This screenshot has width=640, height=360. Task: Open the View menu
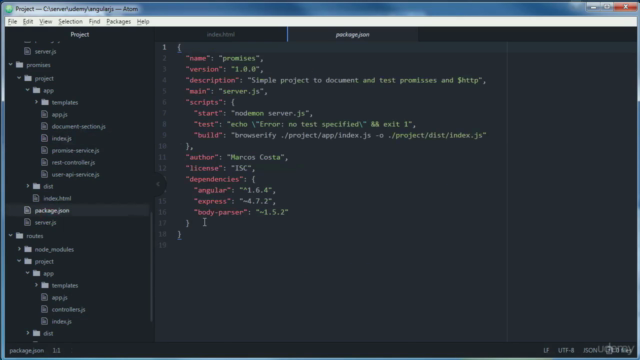[x=45, y=21]
